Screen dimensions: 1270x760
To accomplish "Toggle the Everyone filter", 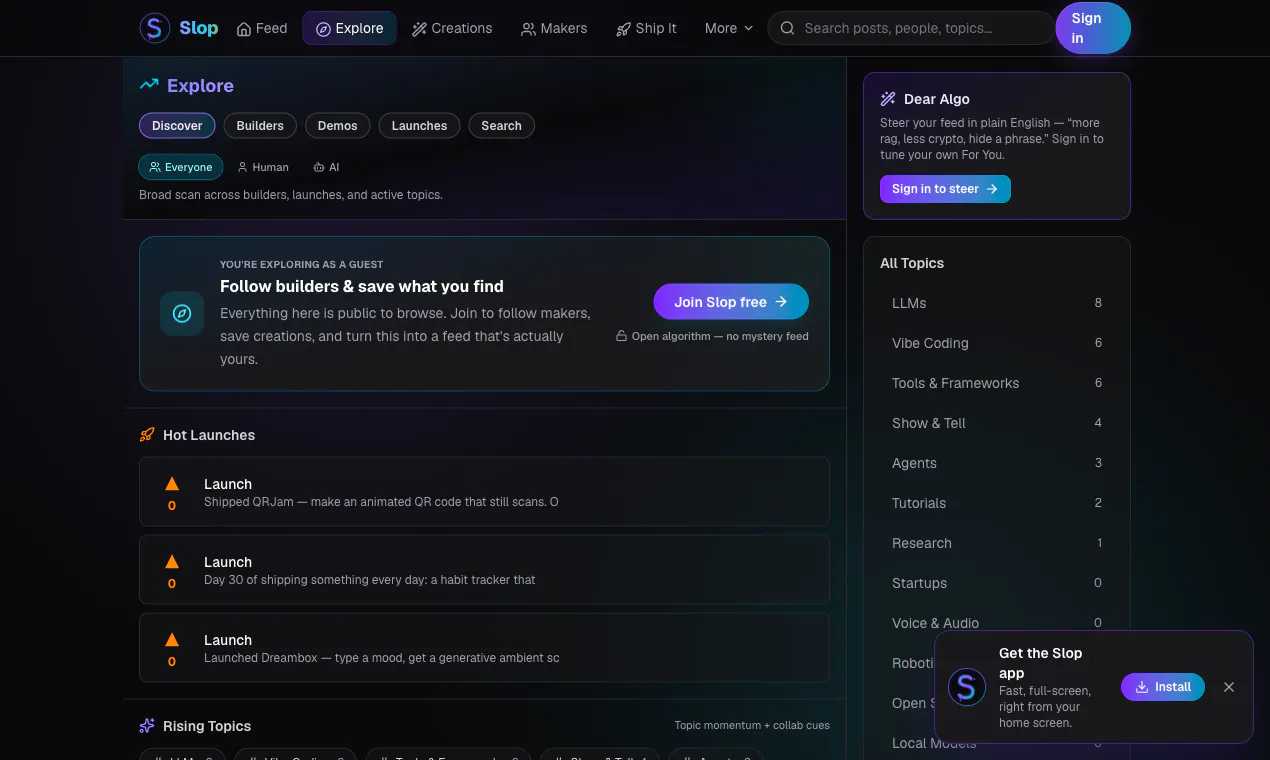I will pyautogui.click(x=181, y=167).
